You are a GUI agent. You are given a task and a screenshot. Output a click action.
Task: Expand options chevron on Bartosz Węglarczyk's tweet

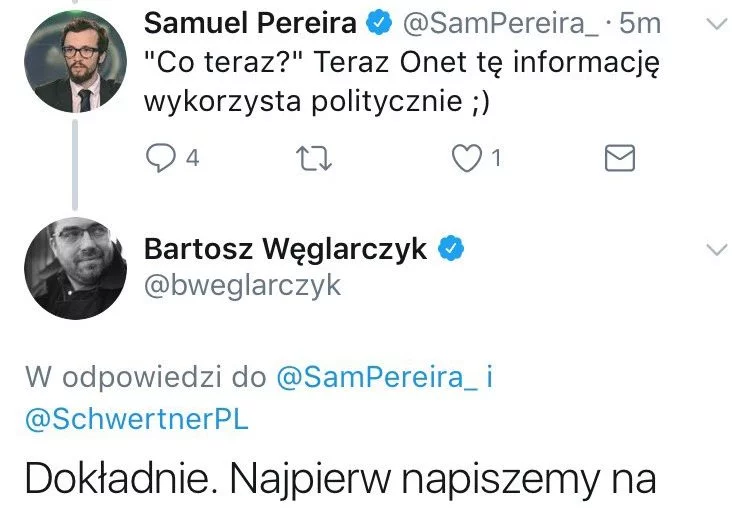pos(714,248)
